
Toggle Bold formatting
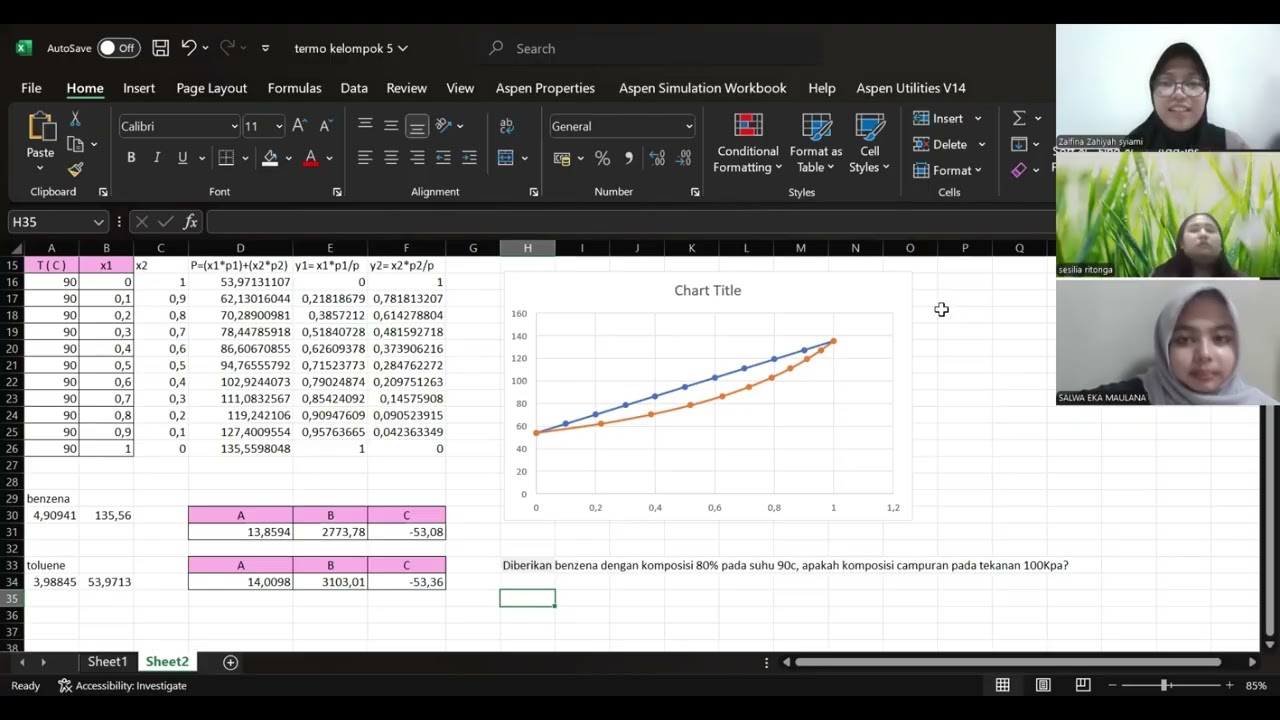[x=131, y=158]
